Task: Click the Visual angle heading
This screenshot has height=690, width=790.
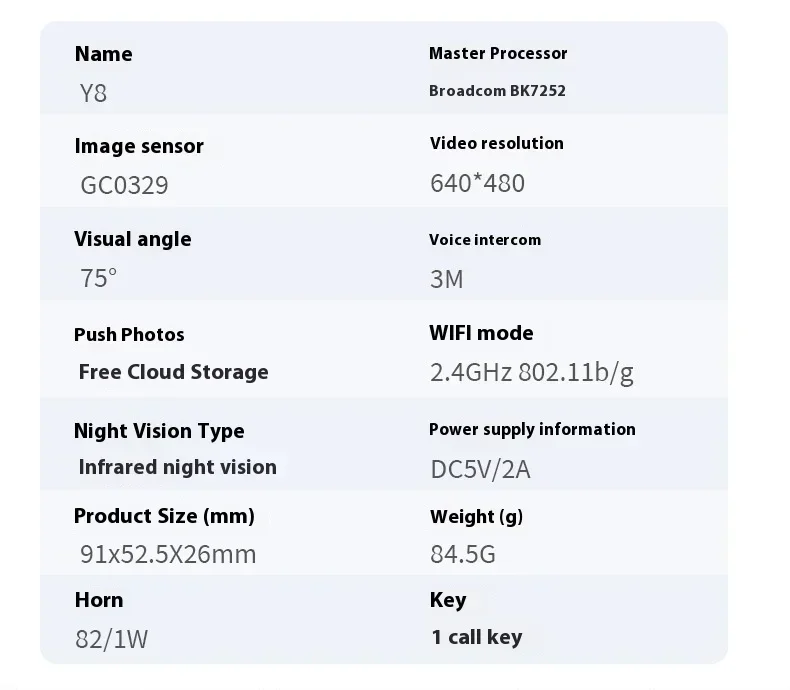Action: click(x=133, y=239)
